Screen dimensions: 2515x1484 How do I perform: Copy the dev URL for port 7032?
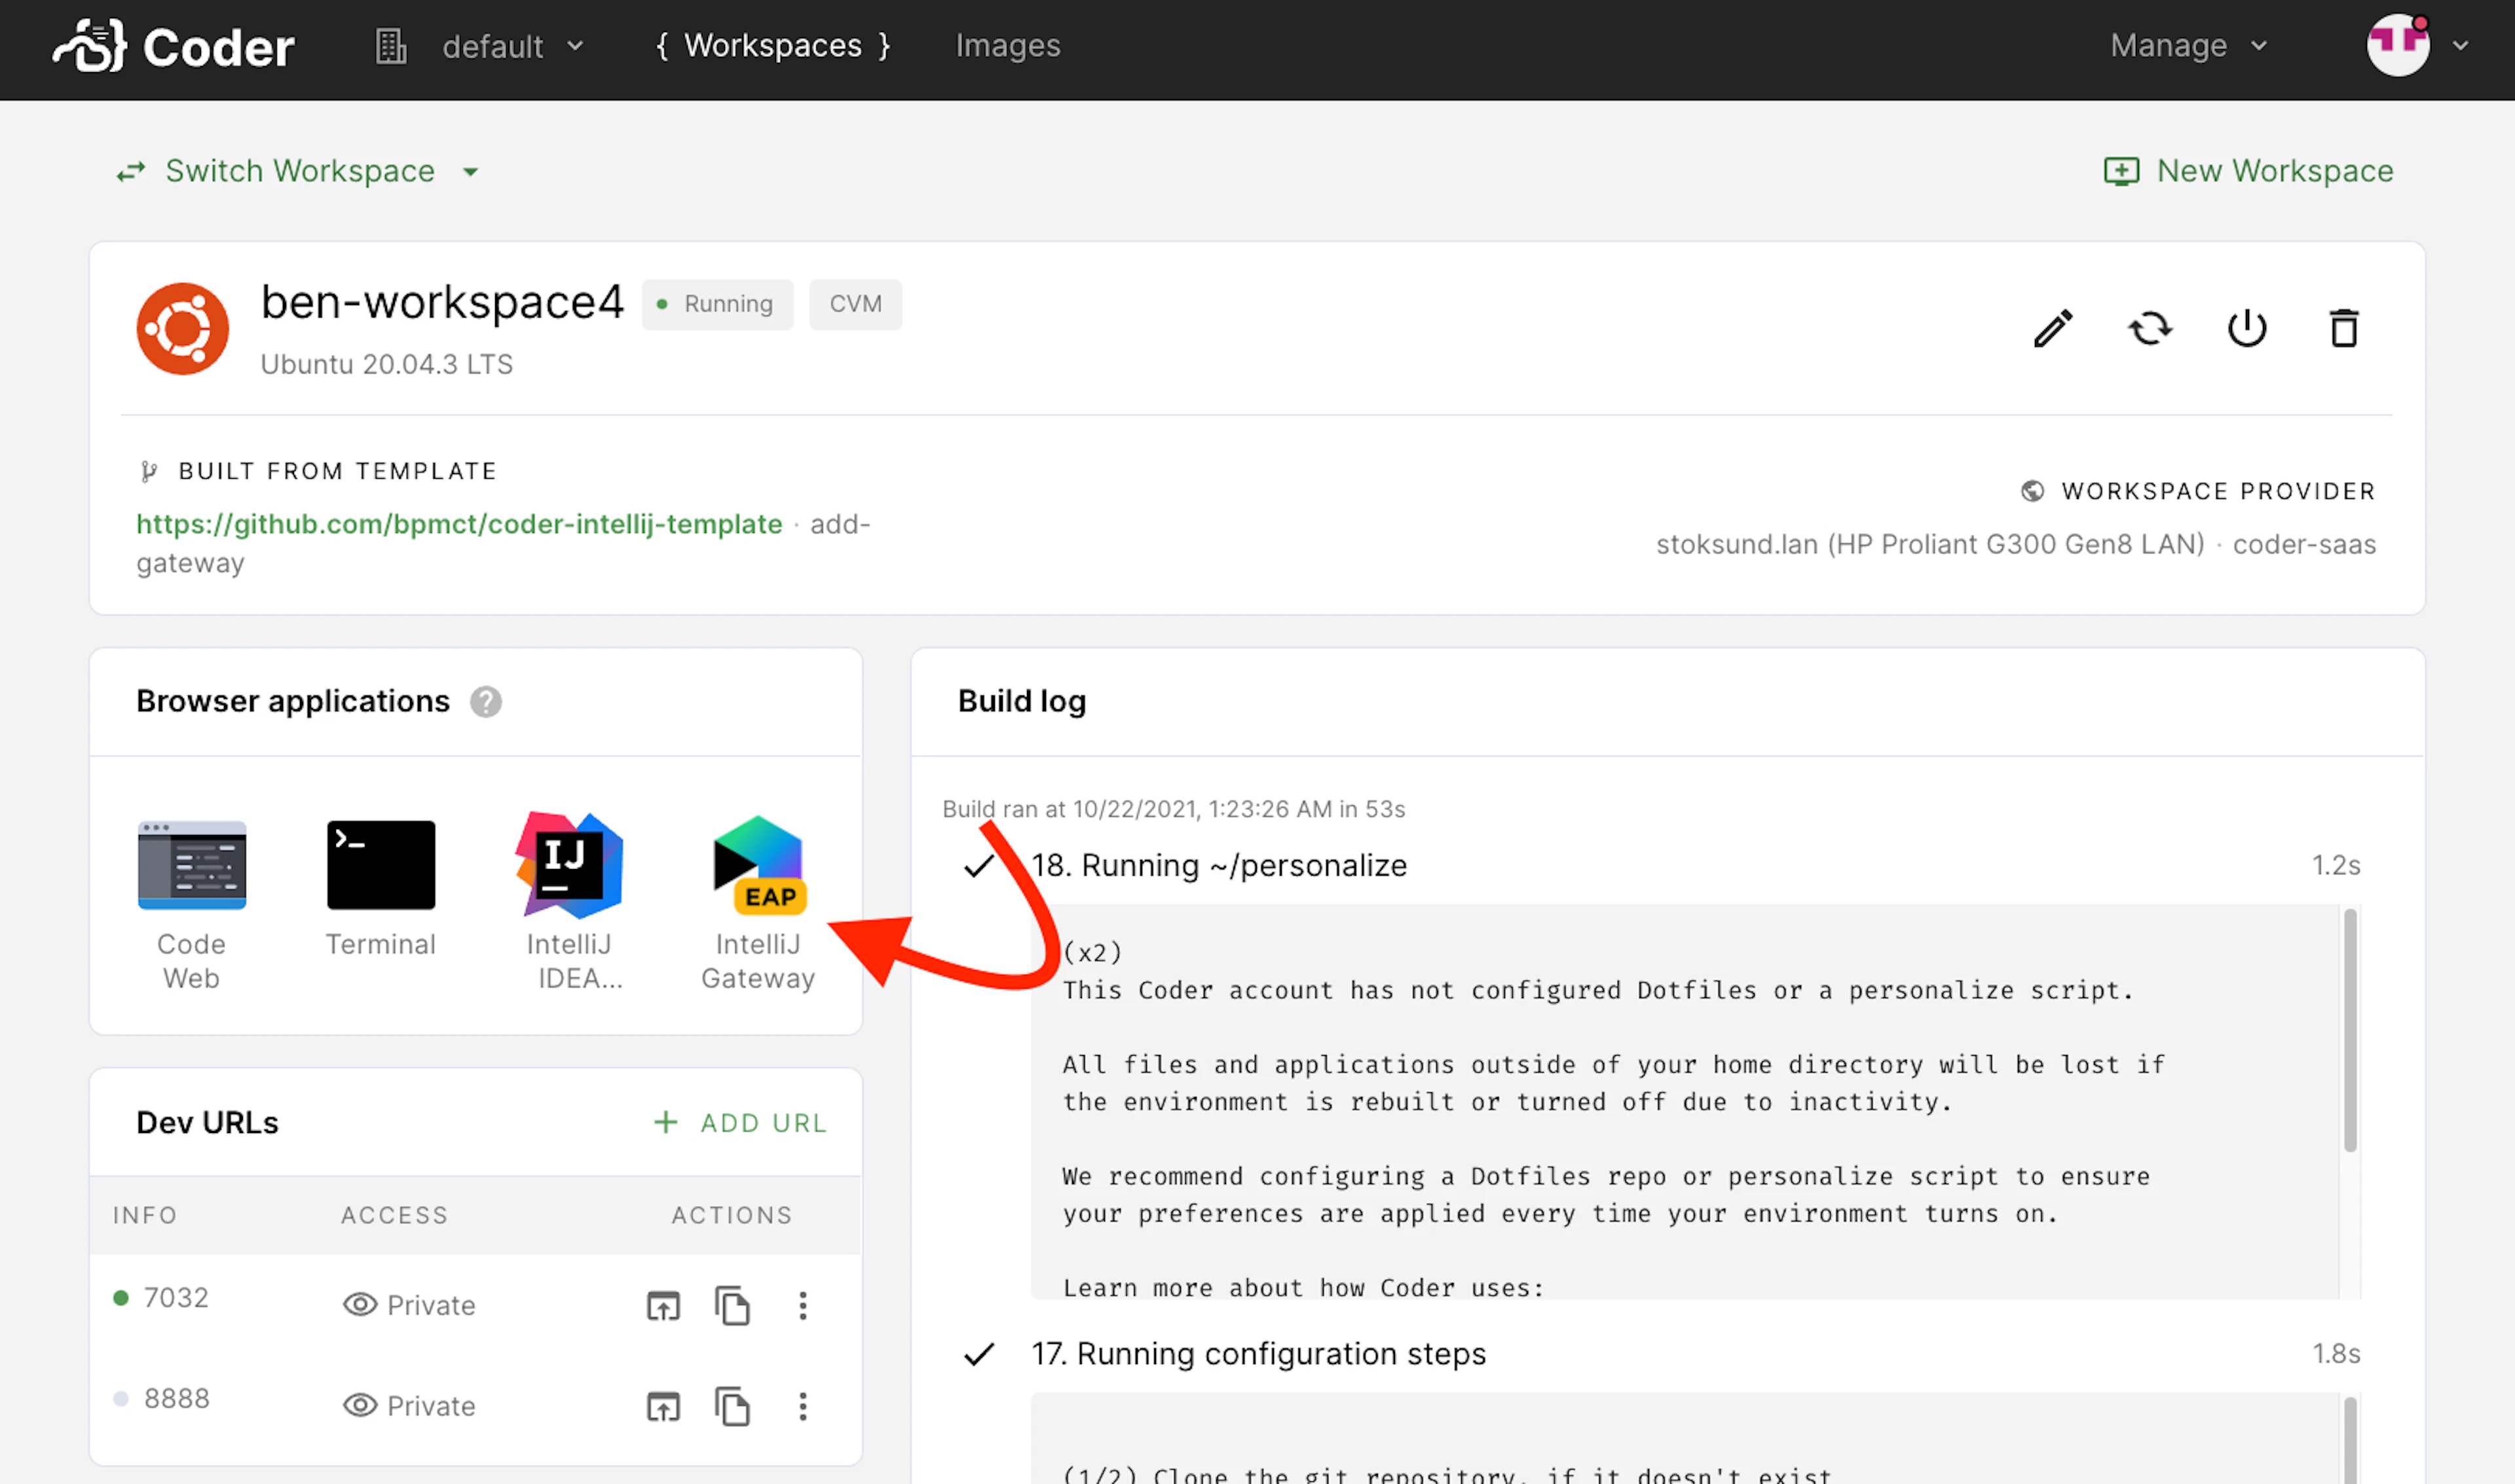coord(732,1306)
